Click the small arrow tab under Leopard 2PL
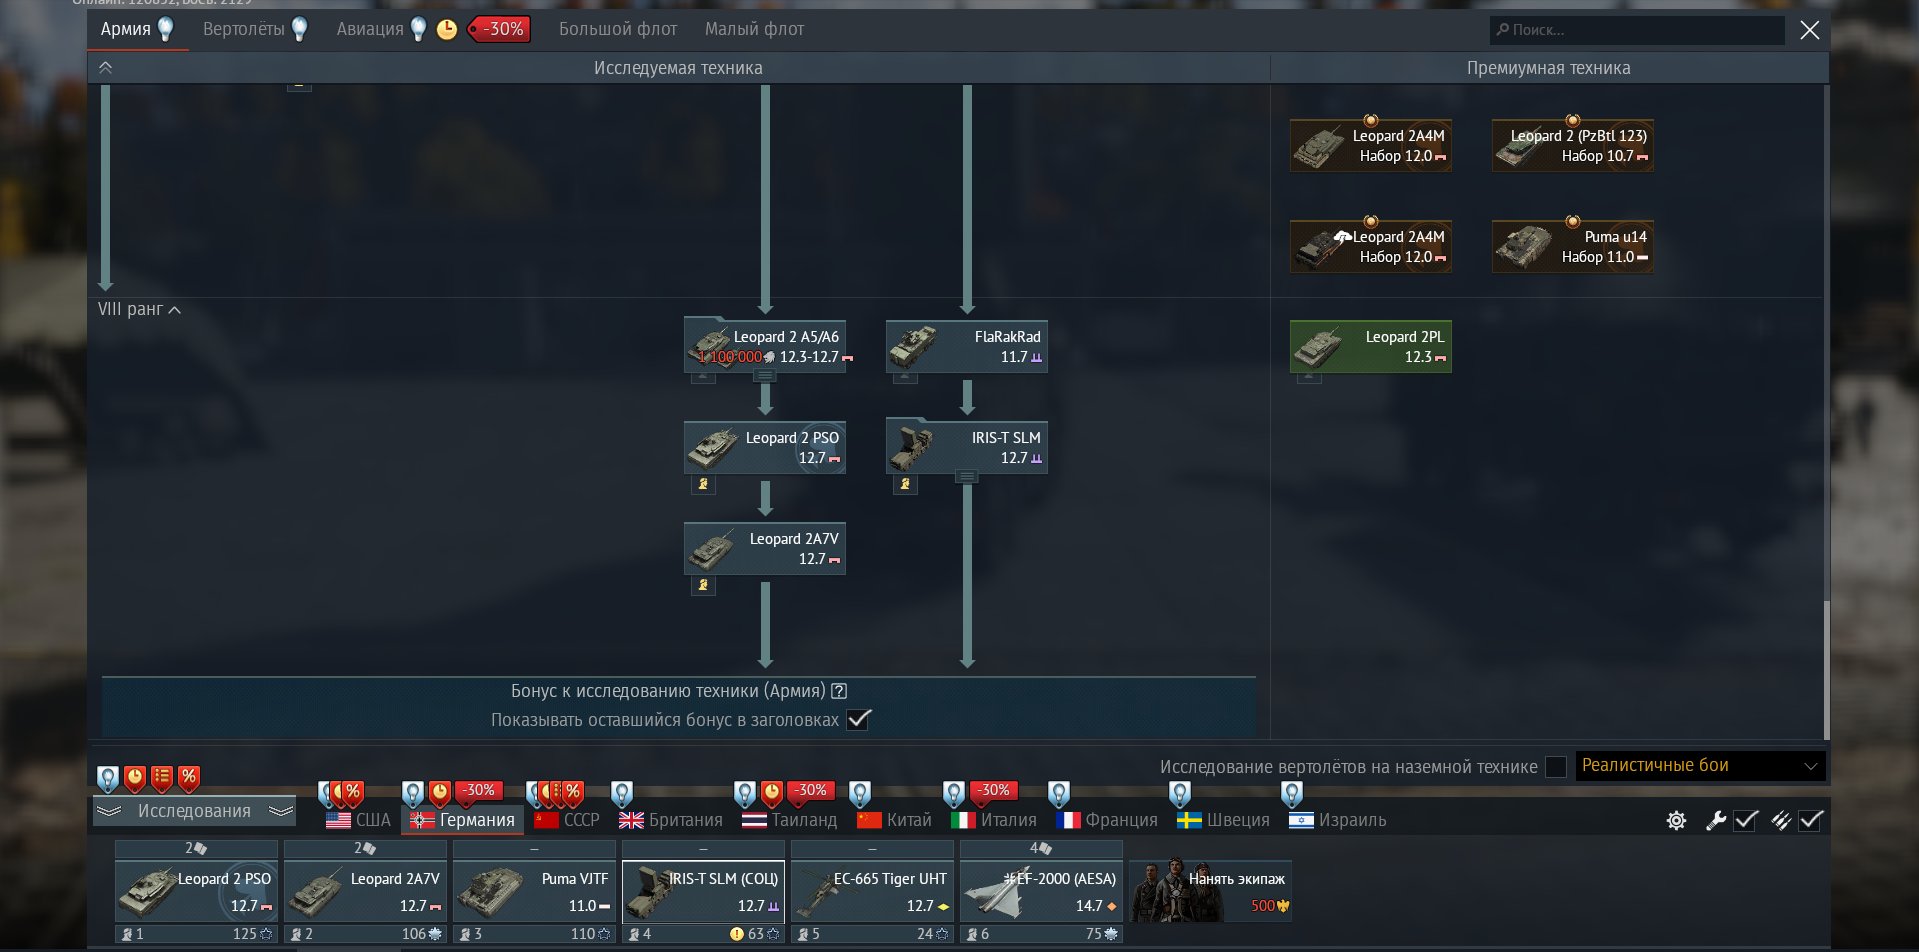This screenshot has width=1919, height=952. [x=1309, y=377]
